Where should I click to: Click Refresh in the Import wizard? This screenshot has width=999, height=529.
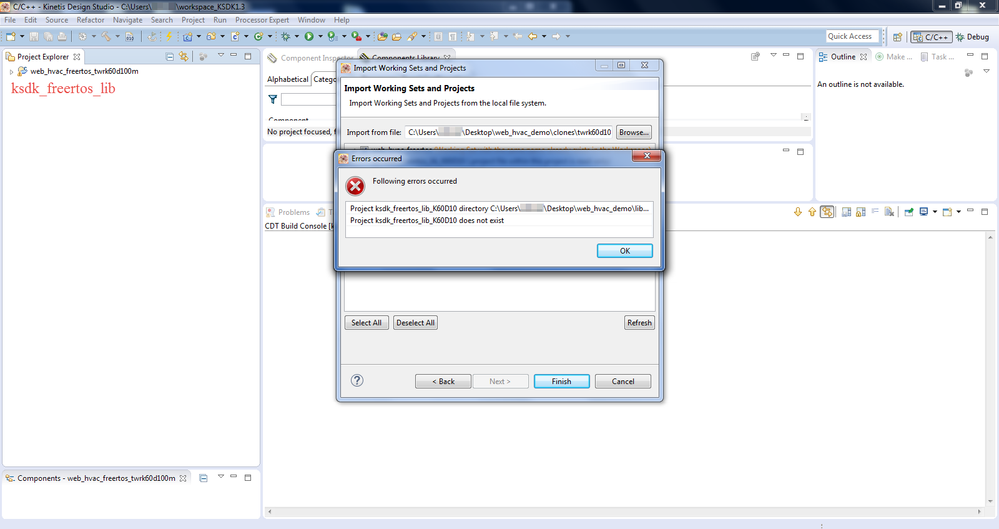639,322
